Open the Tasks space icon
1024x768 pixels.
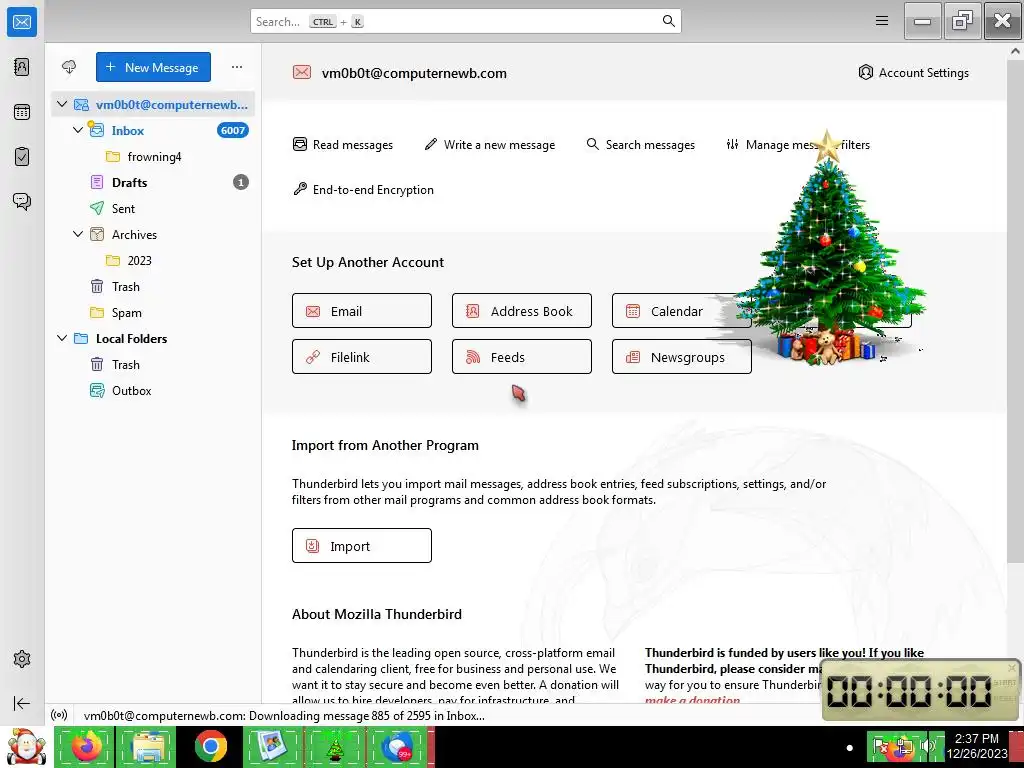click(22, 157)
